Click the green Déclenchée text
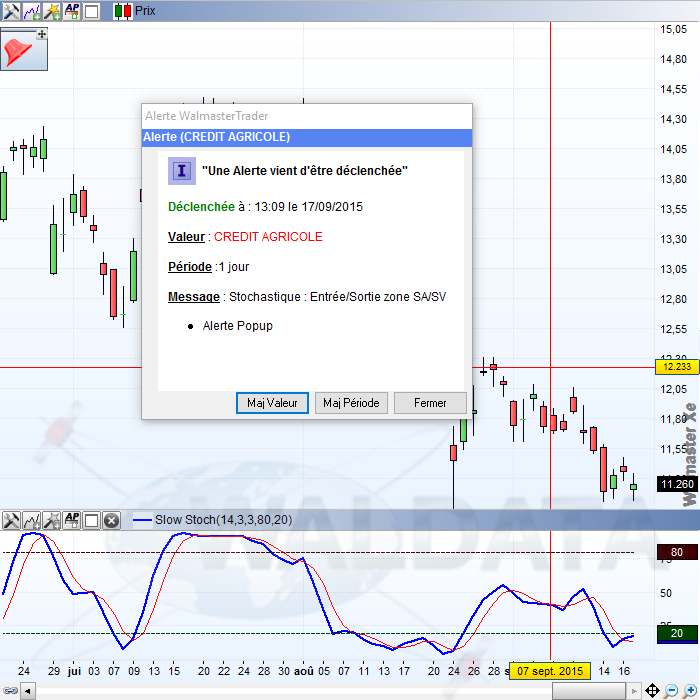 pos(201,207)
